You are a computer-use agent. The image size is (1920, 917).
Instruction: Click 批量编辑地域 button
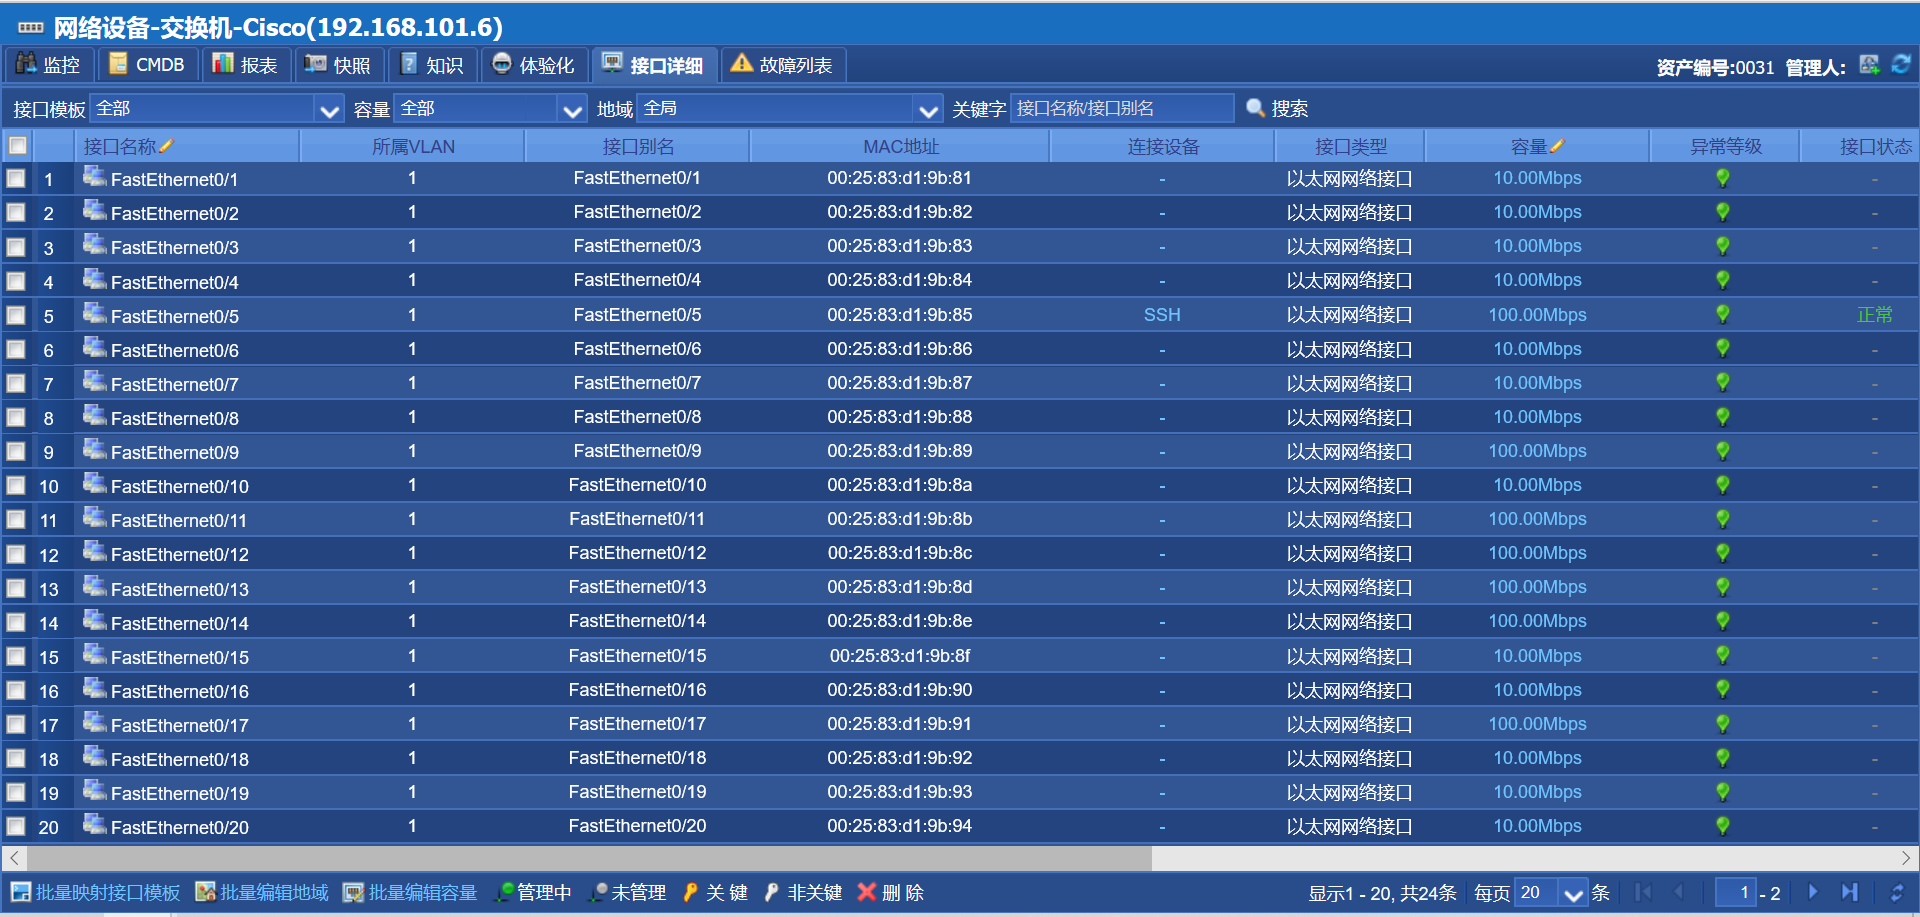262,892
